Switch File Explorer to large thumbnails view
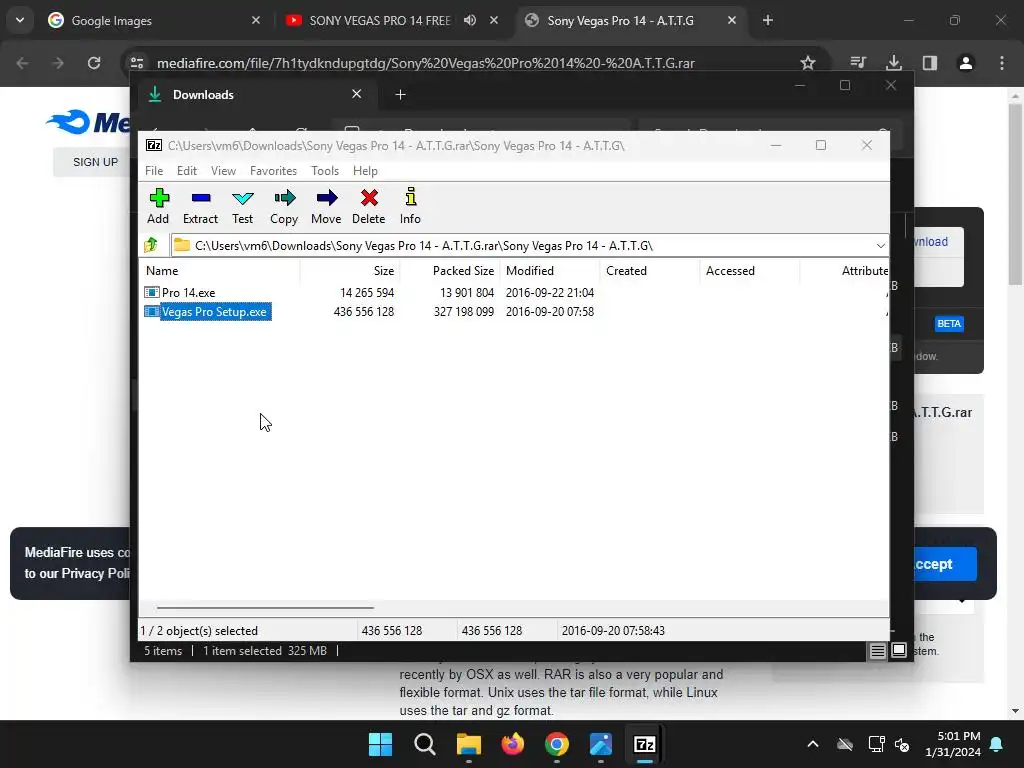 coord(899,650)
